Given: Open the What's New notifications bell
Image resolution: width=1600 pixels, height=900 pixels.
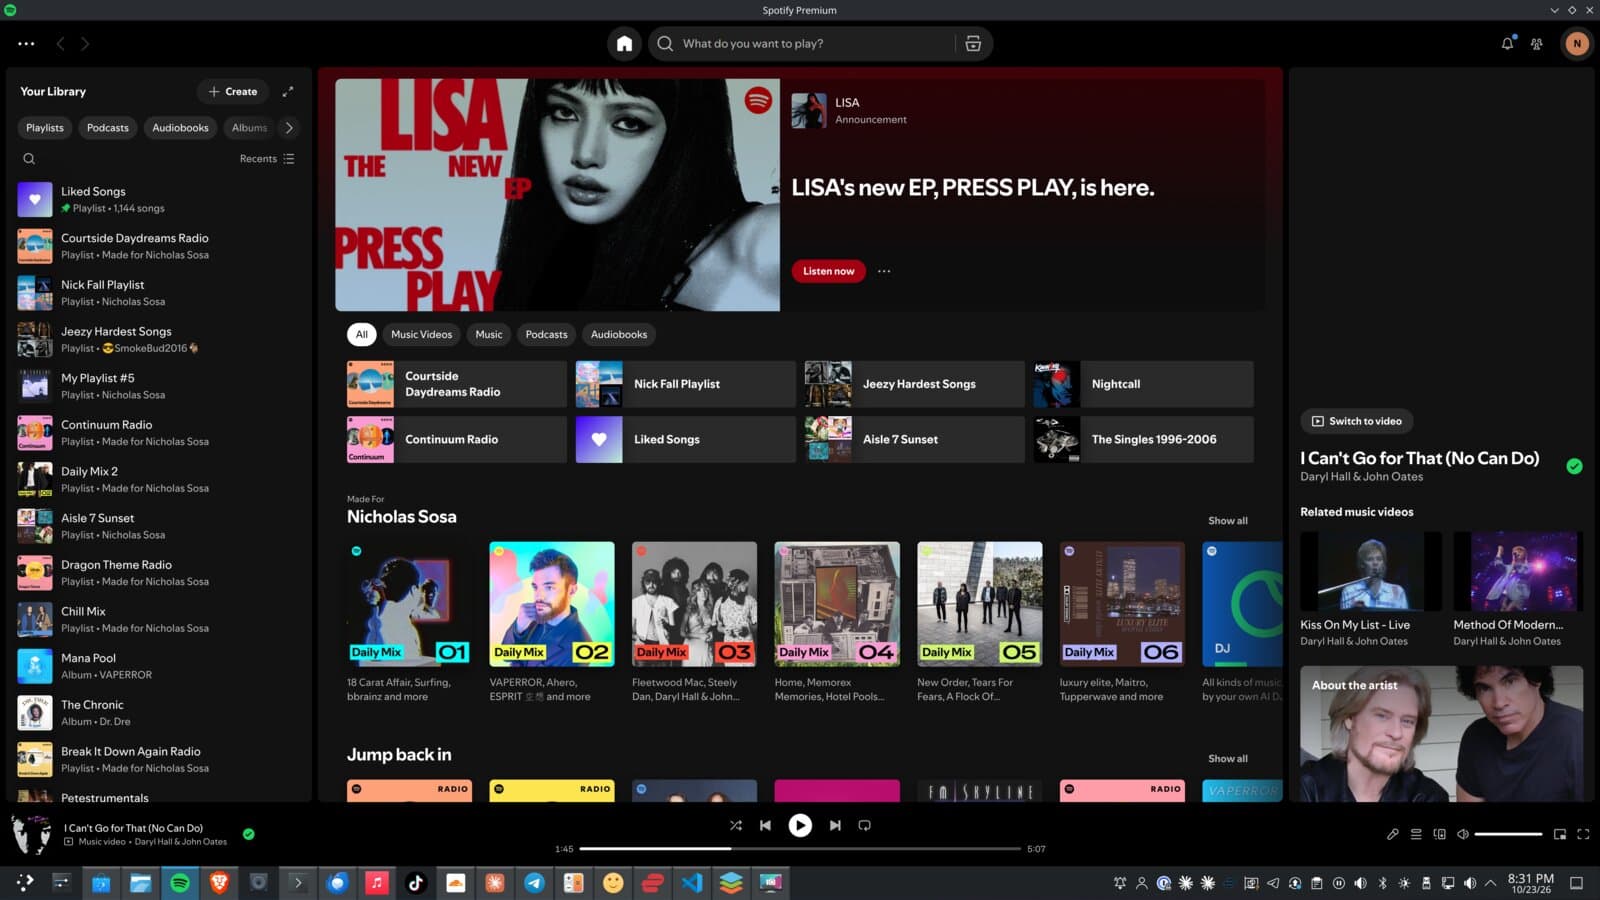Looking at the screenshot, I should (x=1507, y=43).
